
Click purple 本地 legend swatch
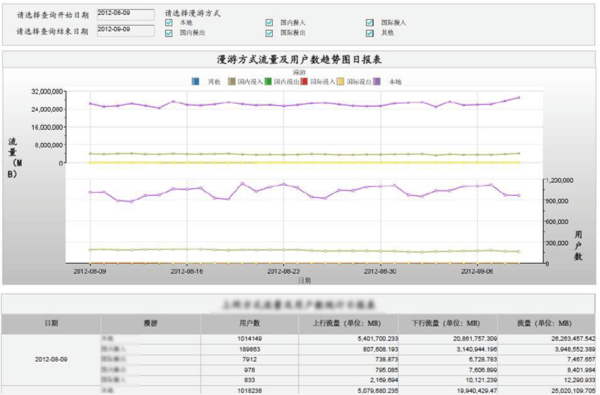pyautogui.click(x=377, y=82)
